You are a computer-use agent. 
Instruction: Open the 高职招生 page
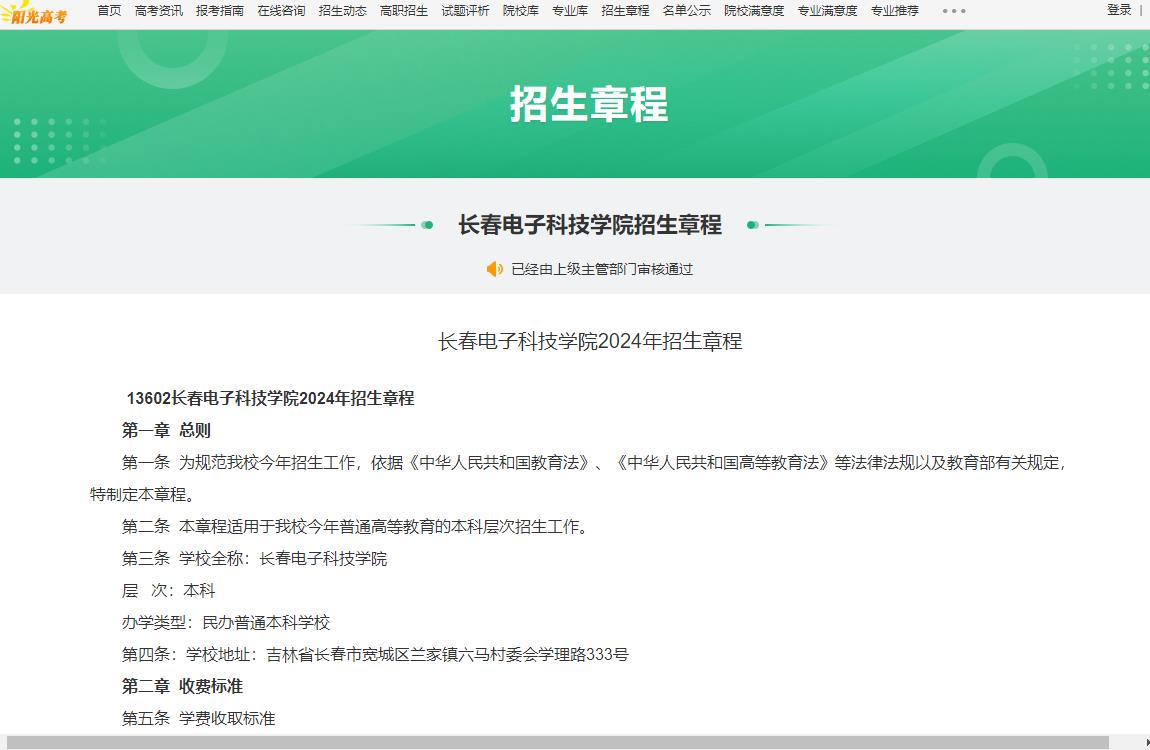coord(404,11)
